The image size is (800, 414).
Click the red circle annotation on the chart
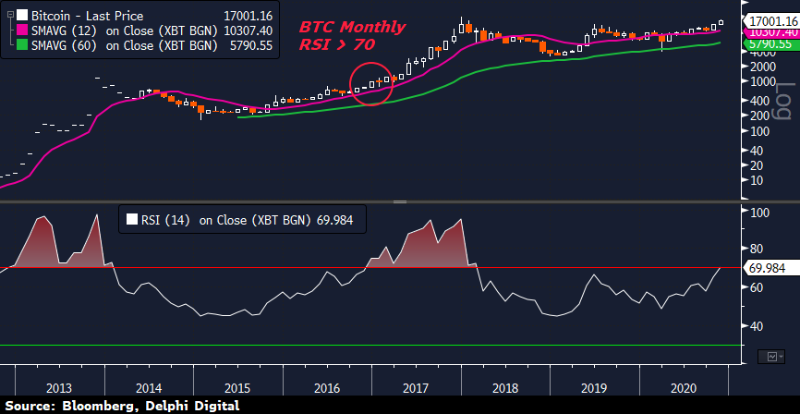(370, 81)
